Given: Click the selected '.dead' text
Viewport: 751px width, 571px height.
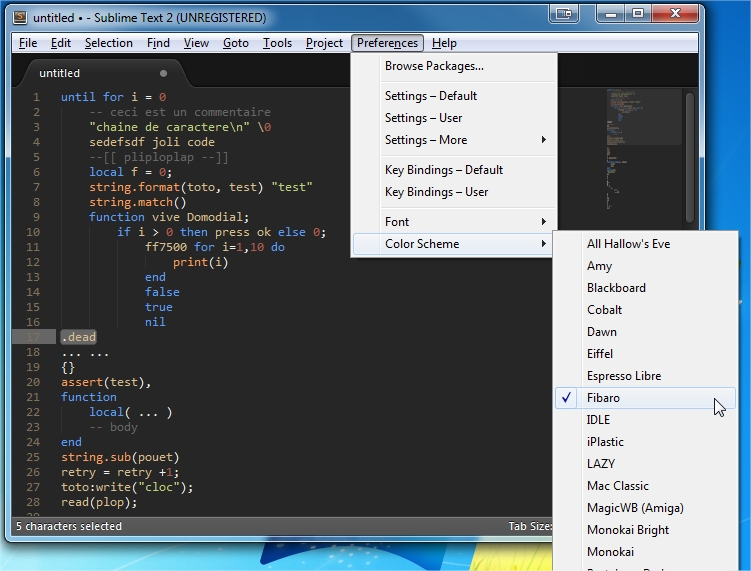Looking at the screenshot, I should (x=79, y=337).
